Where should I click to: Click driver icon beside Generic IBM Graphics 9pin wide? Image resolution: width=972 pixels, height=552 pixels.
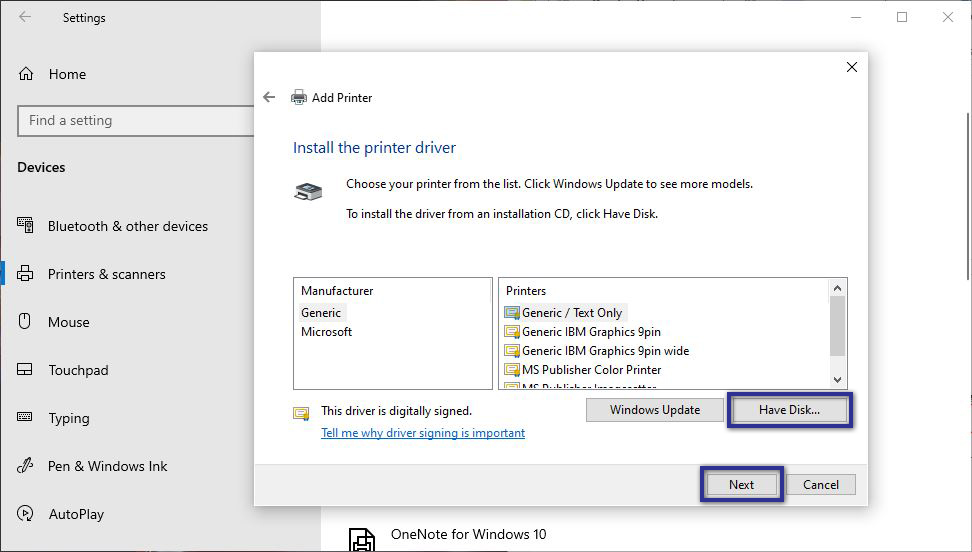(512, 351)
